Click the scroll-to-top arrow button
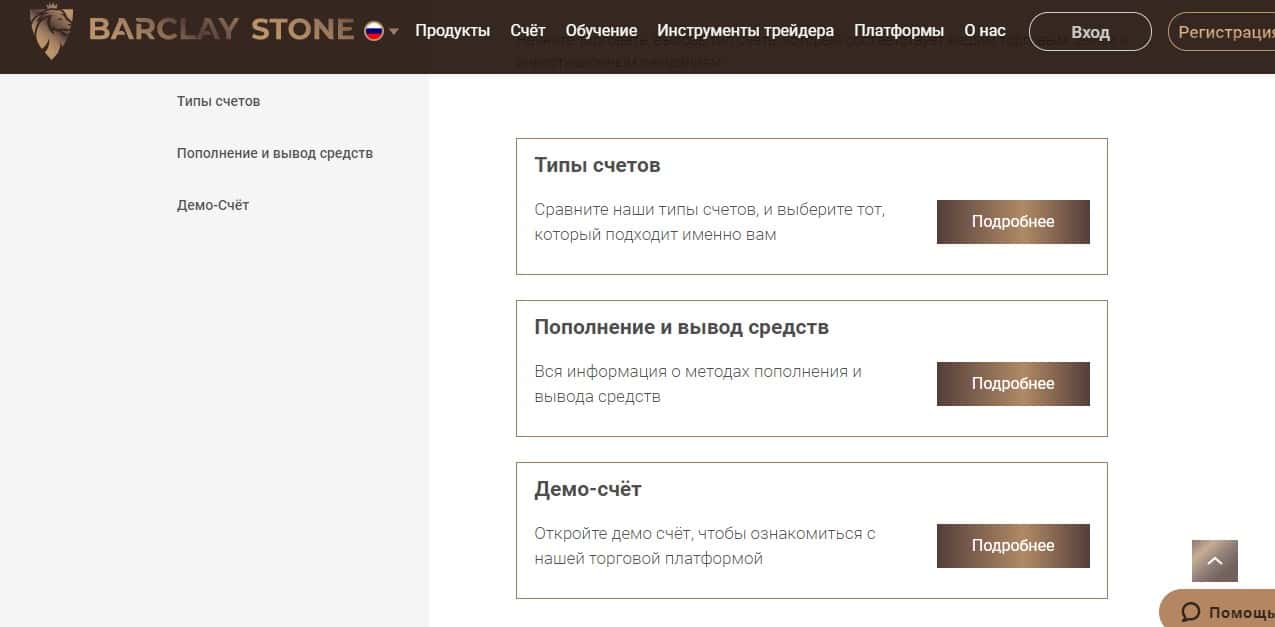The height and width of the screenshot is (627, 1275). pyautogui.click(x=1215, y=561)
